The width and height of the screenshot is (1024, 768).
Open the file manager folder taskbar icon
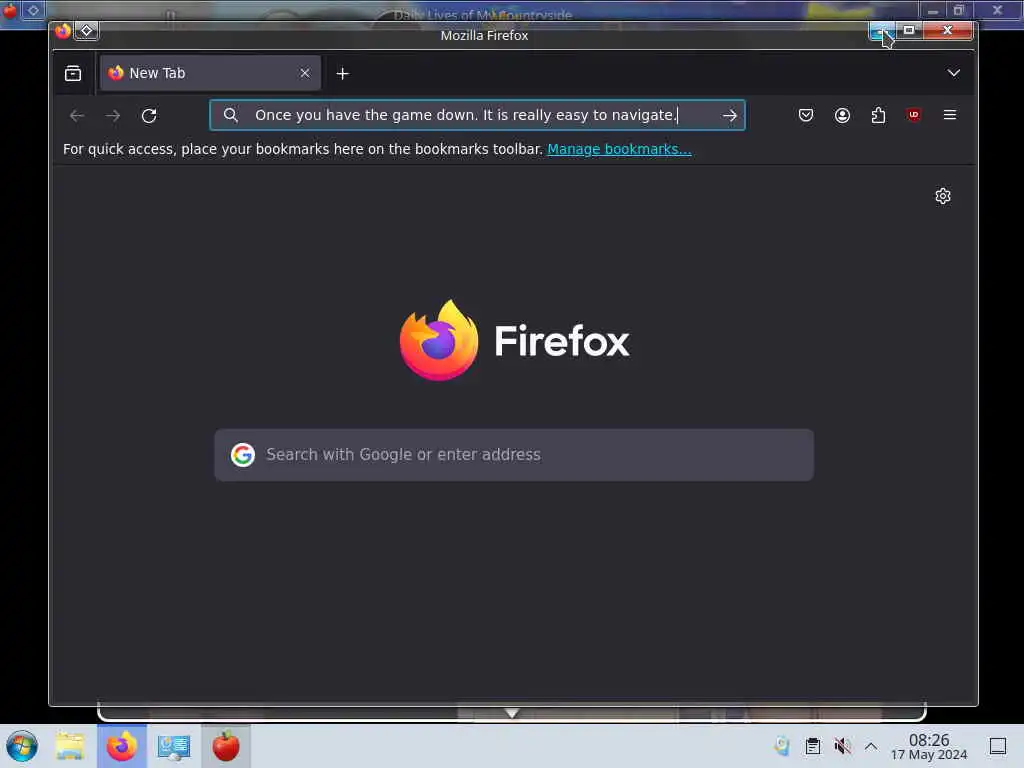70,746
